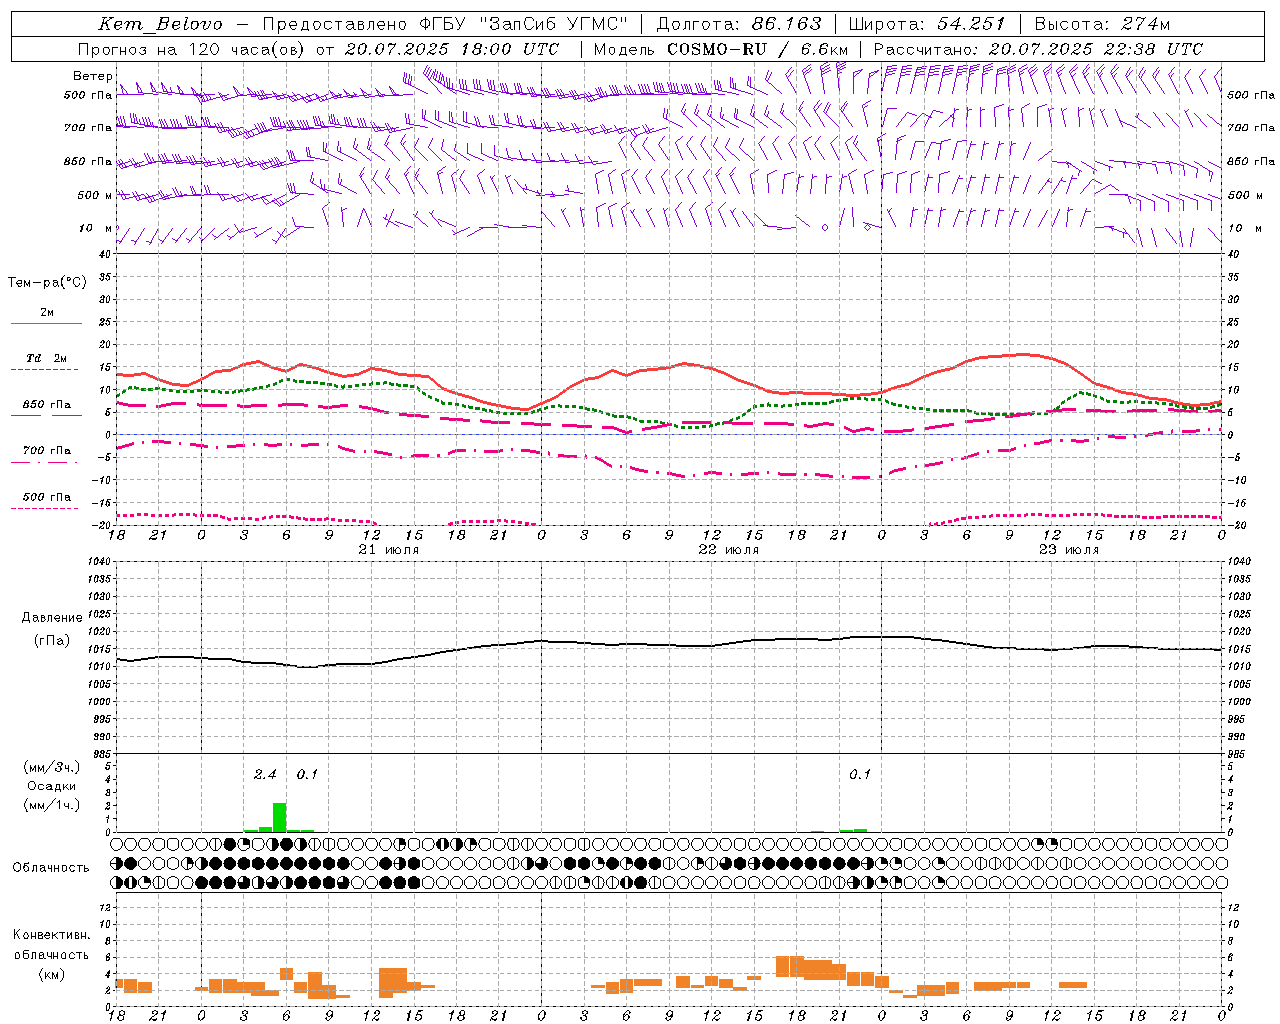Click the "22 июля" date label
The image size is (1280, 1024).
(x=728, y=550)
